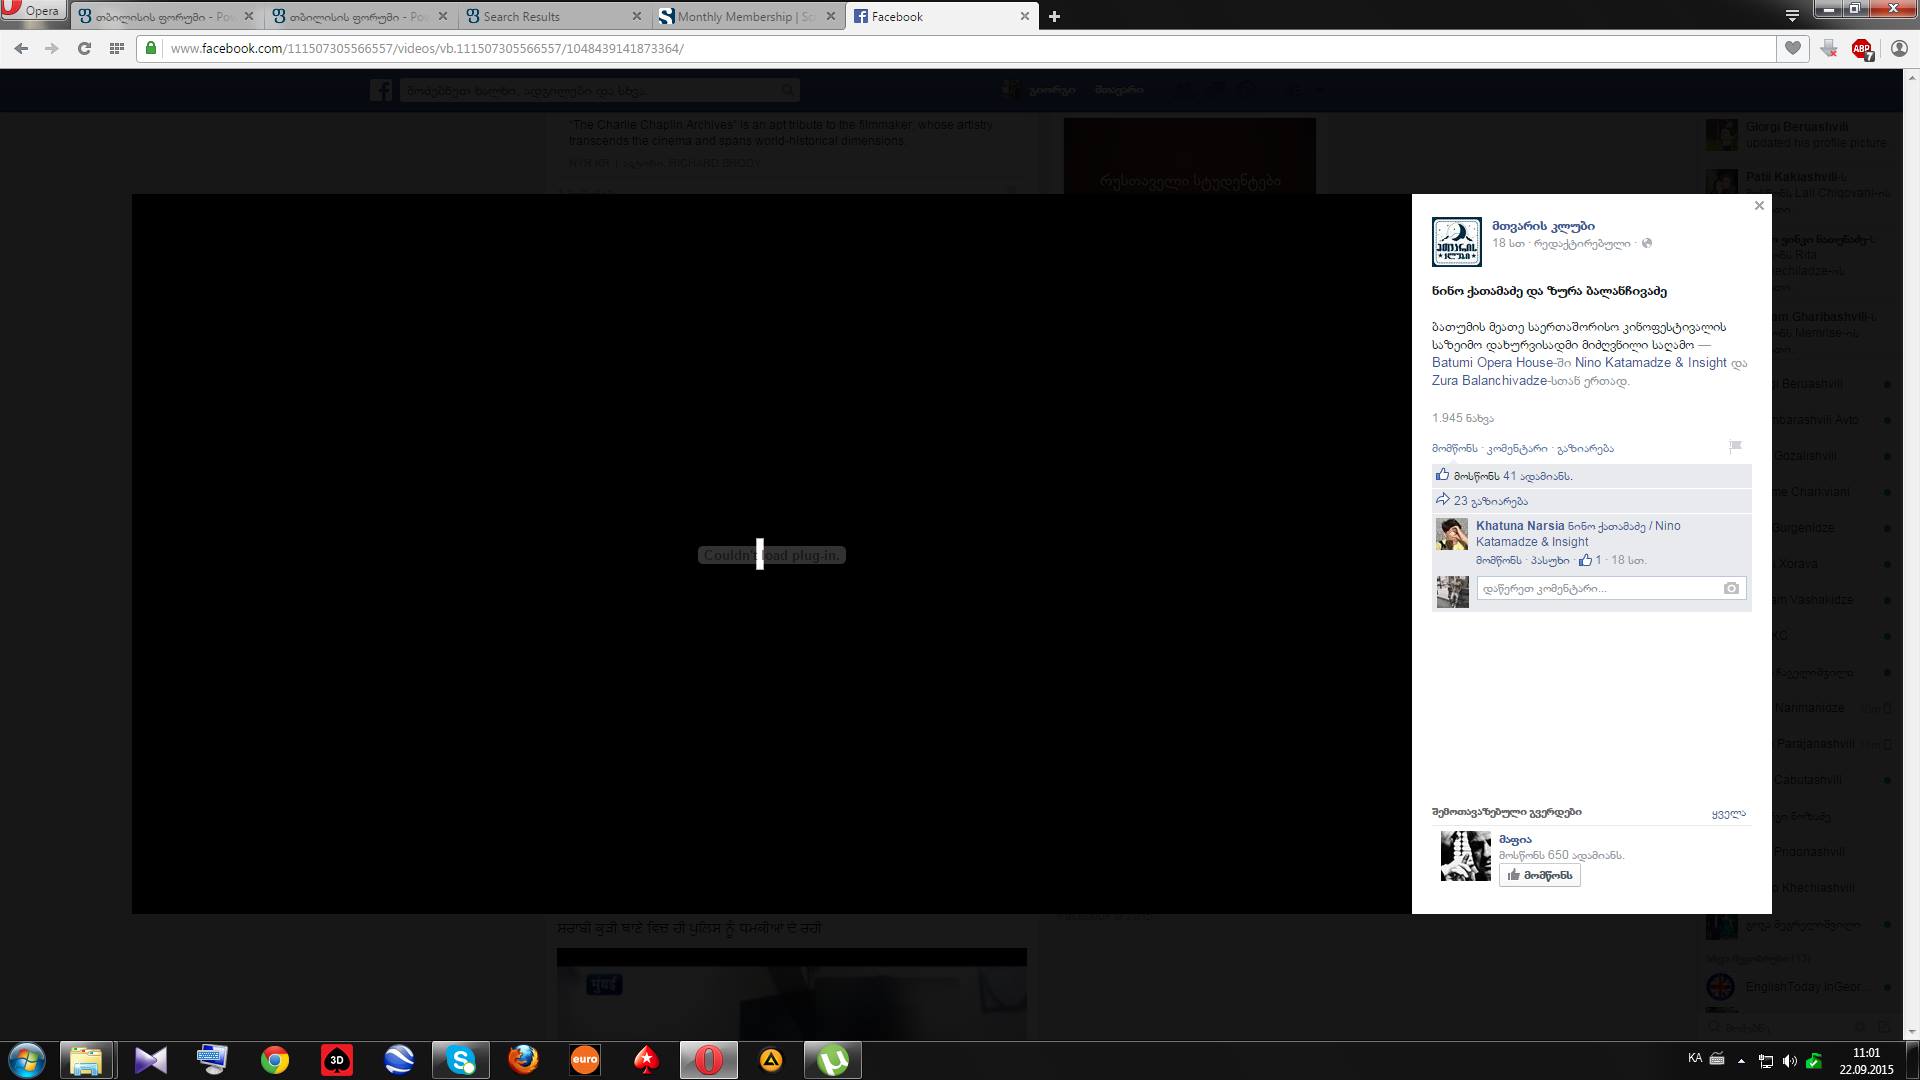Open uTorrent from the taskbar

tap(832, 1060)
